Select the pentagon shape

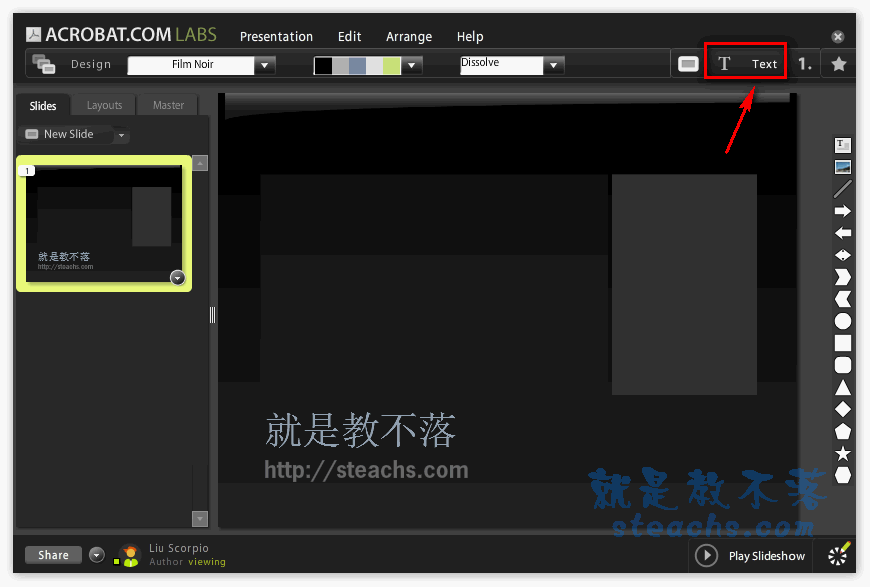click(x=843, y=431)
